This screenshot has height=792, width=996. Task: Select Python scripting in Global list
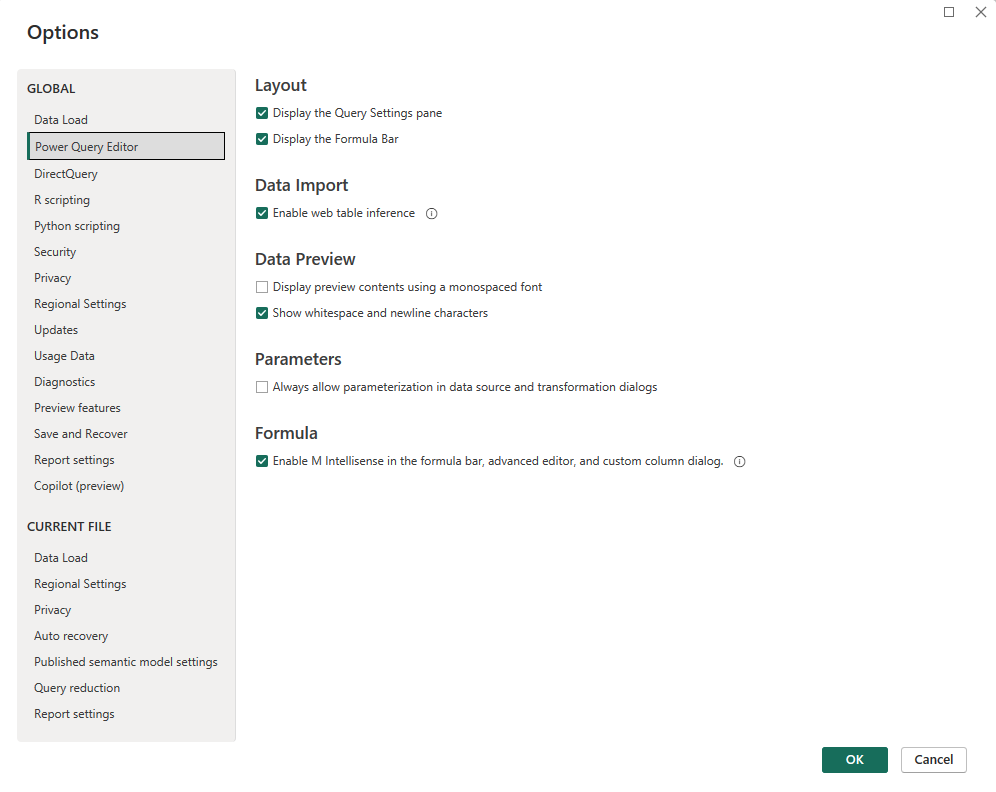(x=77, y=226)
